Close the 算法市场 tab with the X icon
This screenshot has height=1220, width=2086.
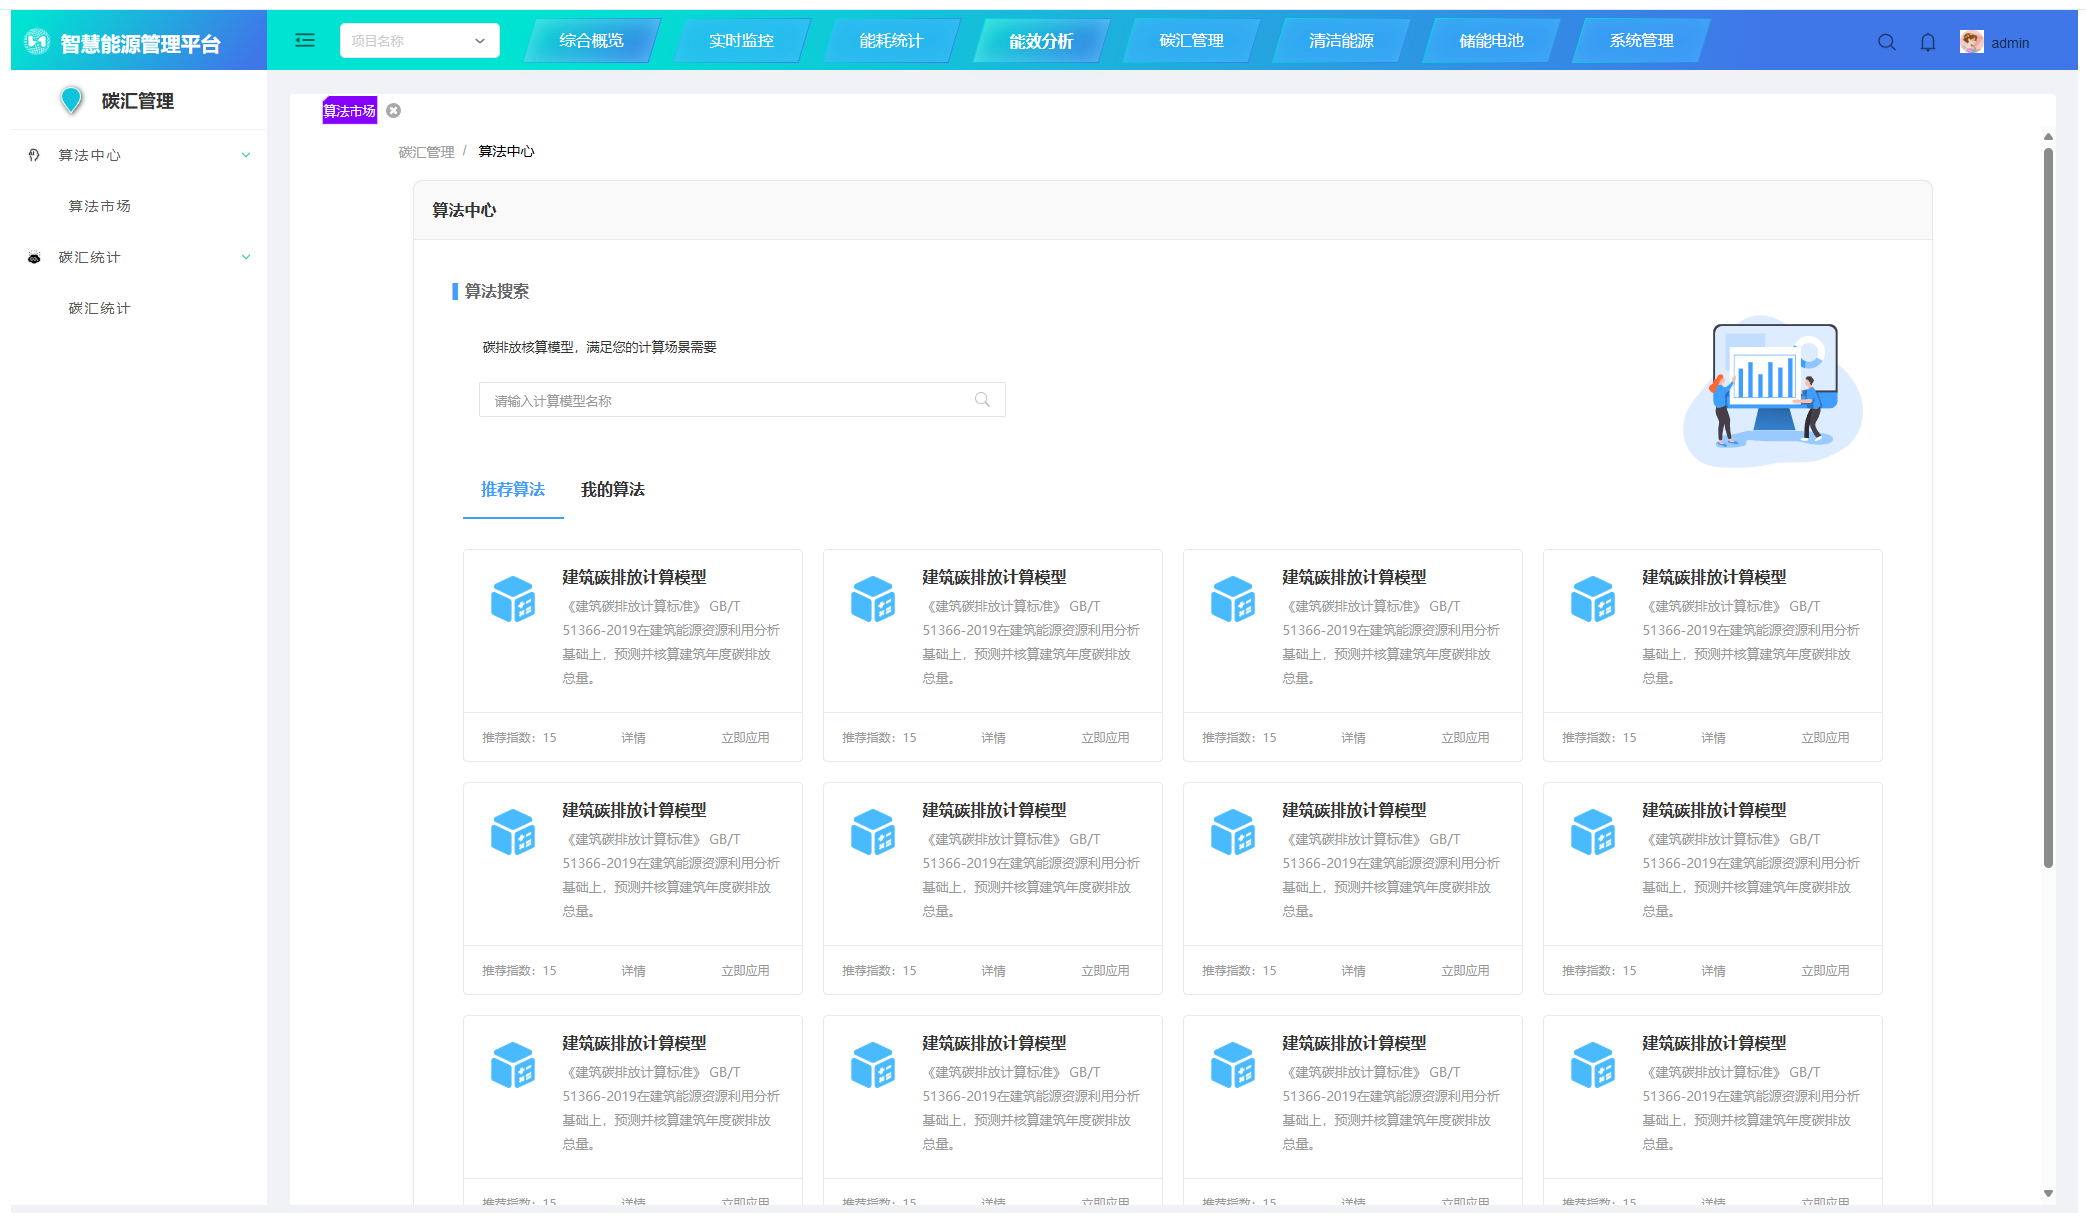tap(394, 111)
